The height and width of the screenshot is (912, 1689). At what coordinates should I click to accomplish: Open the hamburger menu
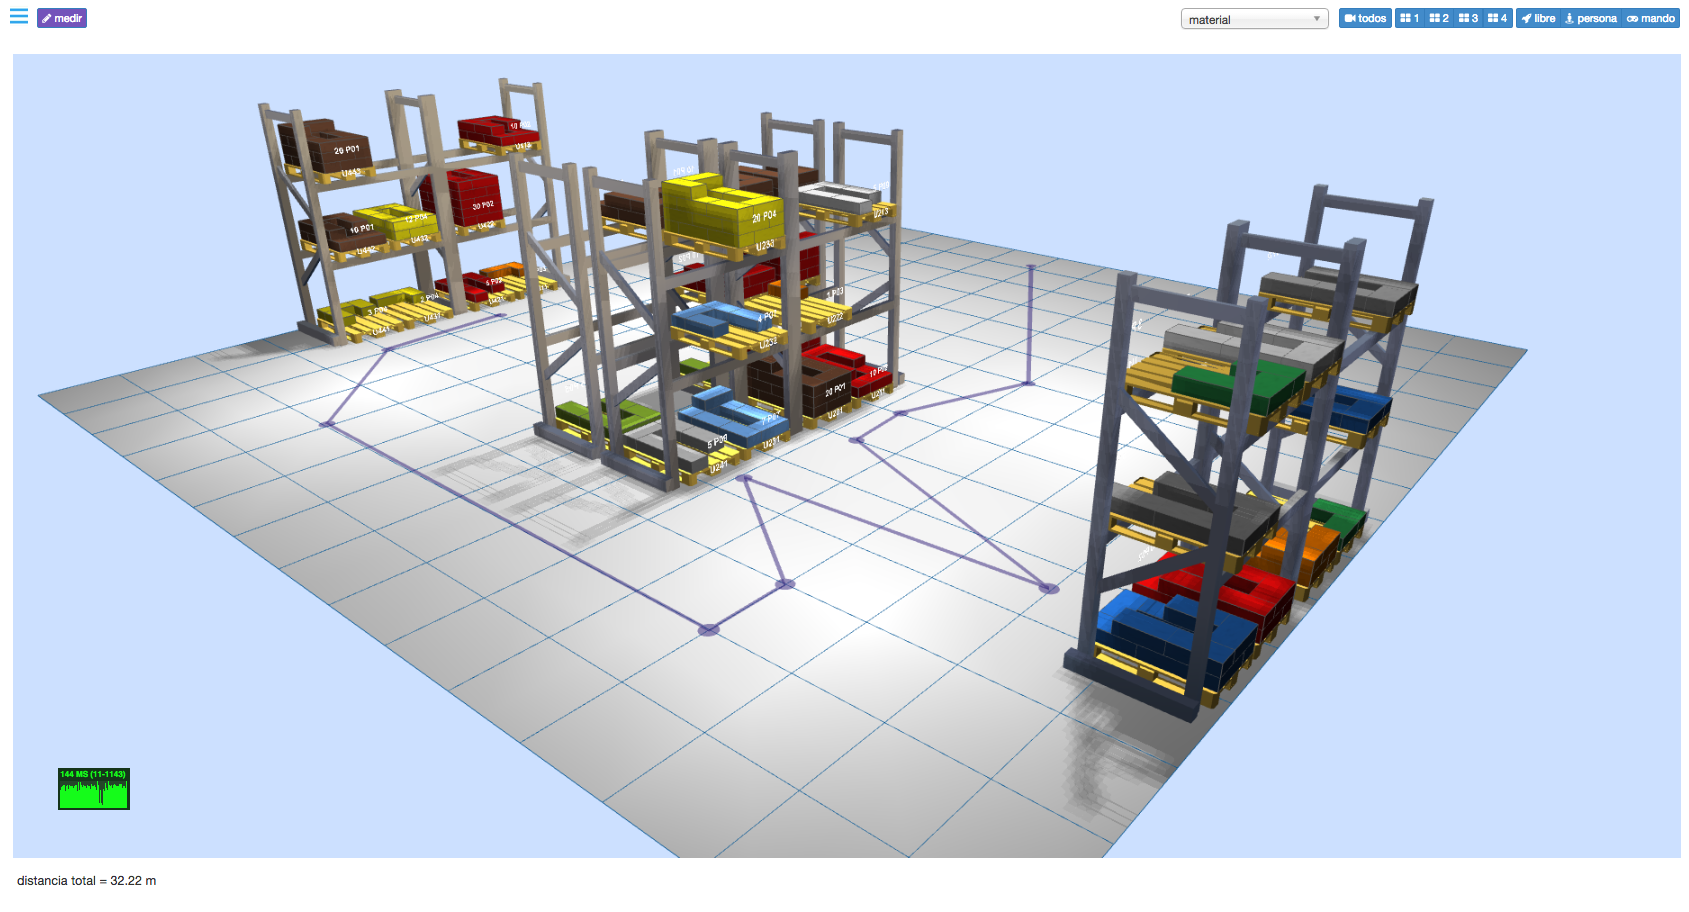pyautogui.click(x=19, y=17)
